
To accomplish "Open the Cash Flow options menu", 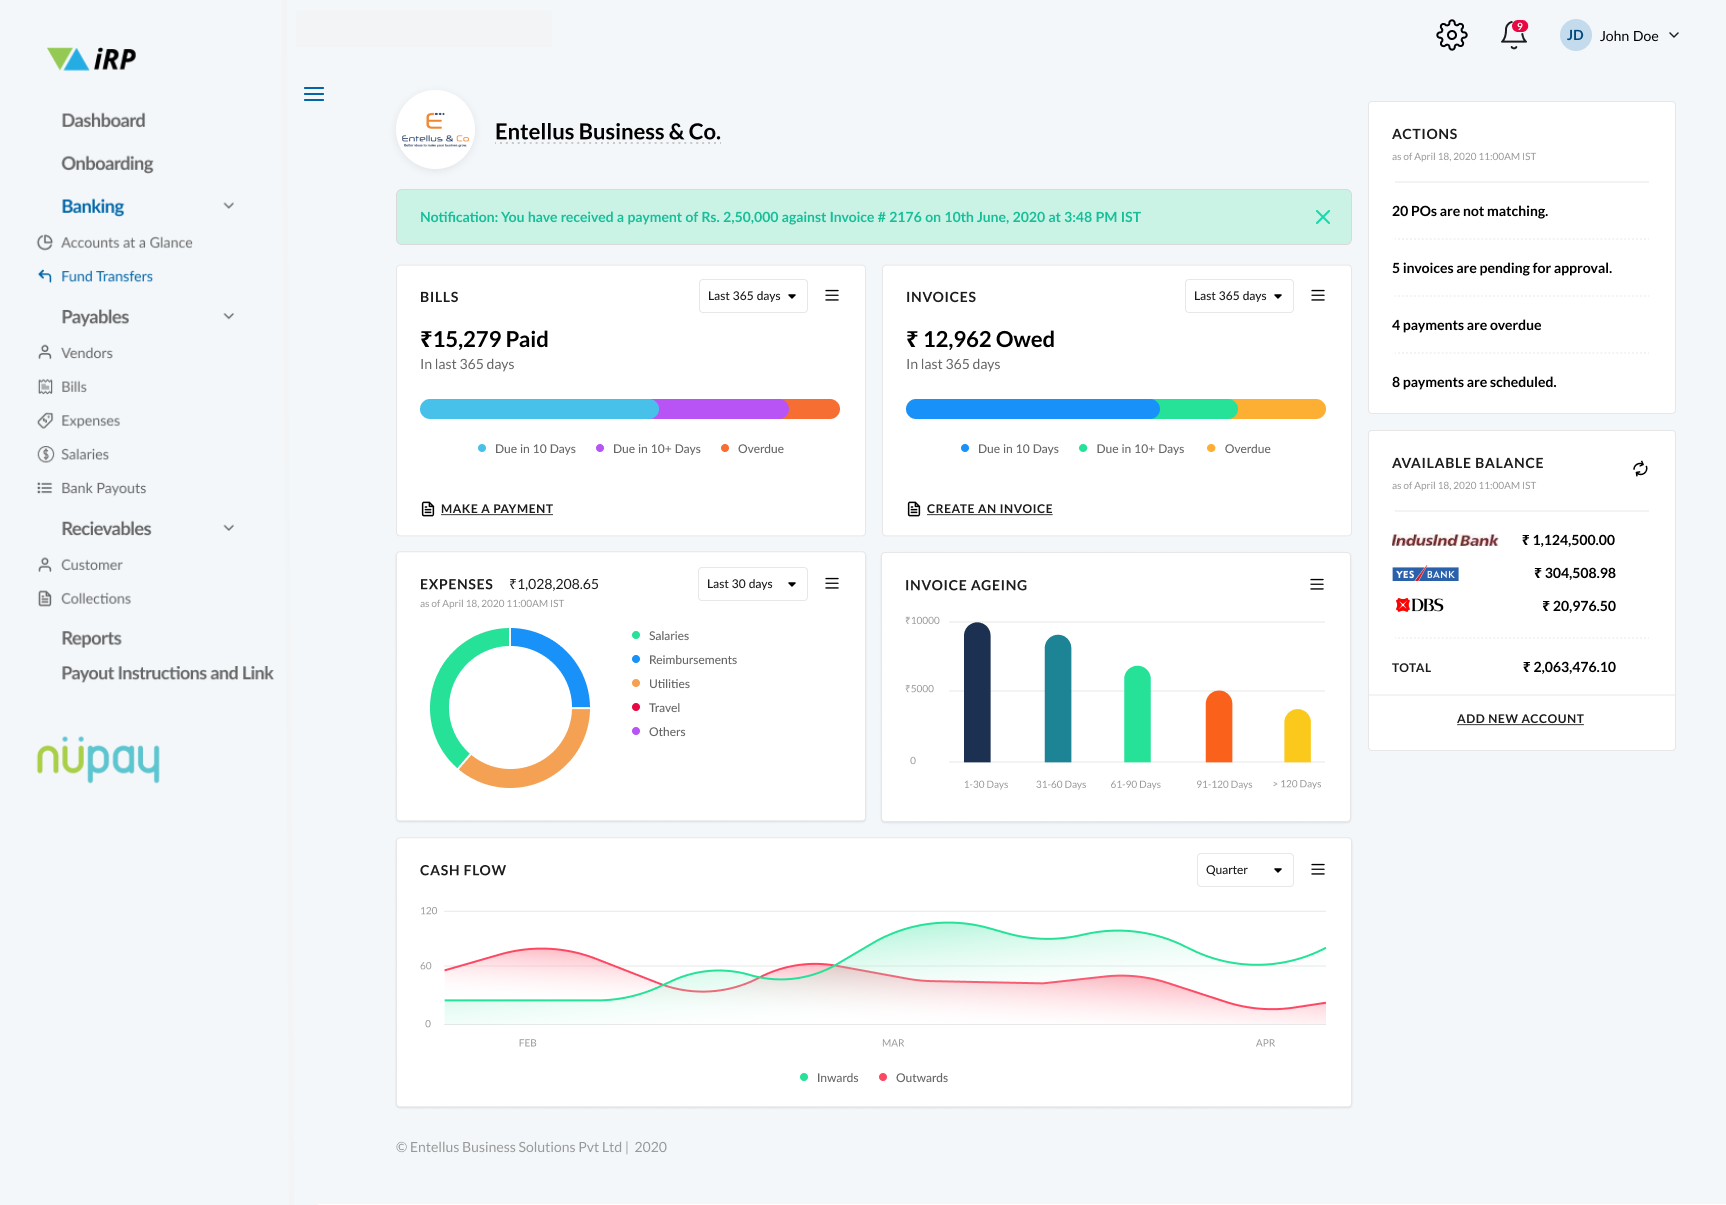I will click(1318, 870).
